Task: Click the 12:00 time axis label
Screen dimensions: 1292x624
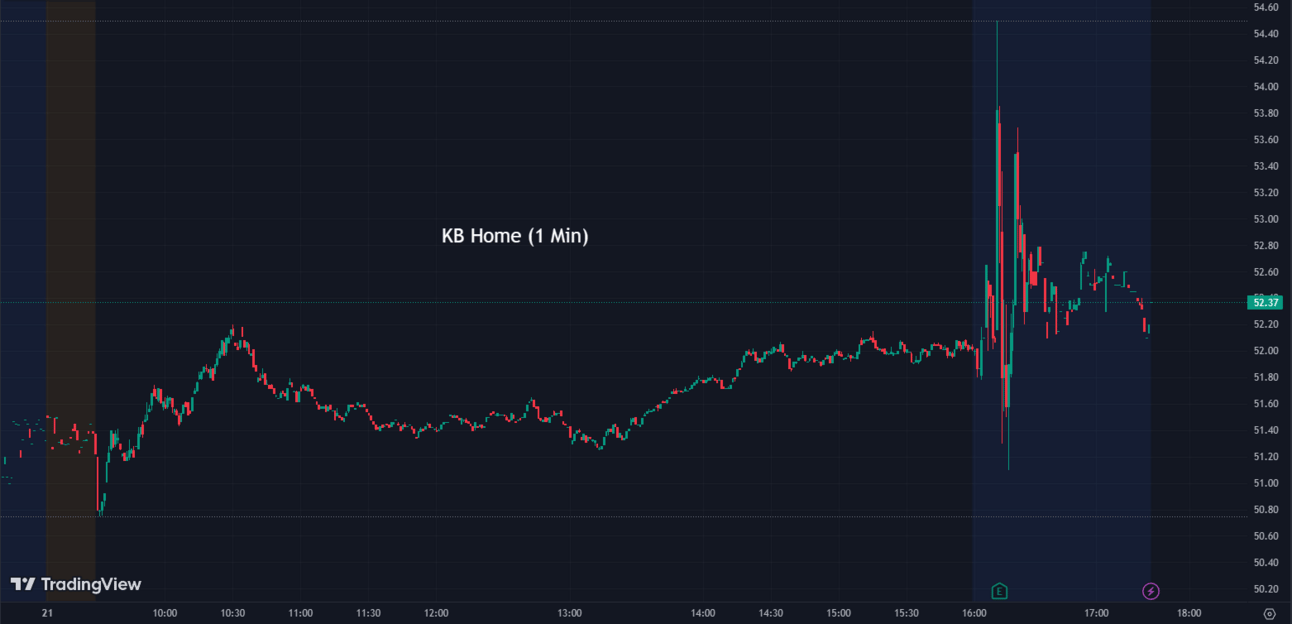Action: (x=436, y=613)
